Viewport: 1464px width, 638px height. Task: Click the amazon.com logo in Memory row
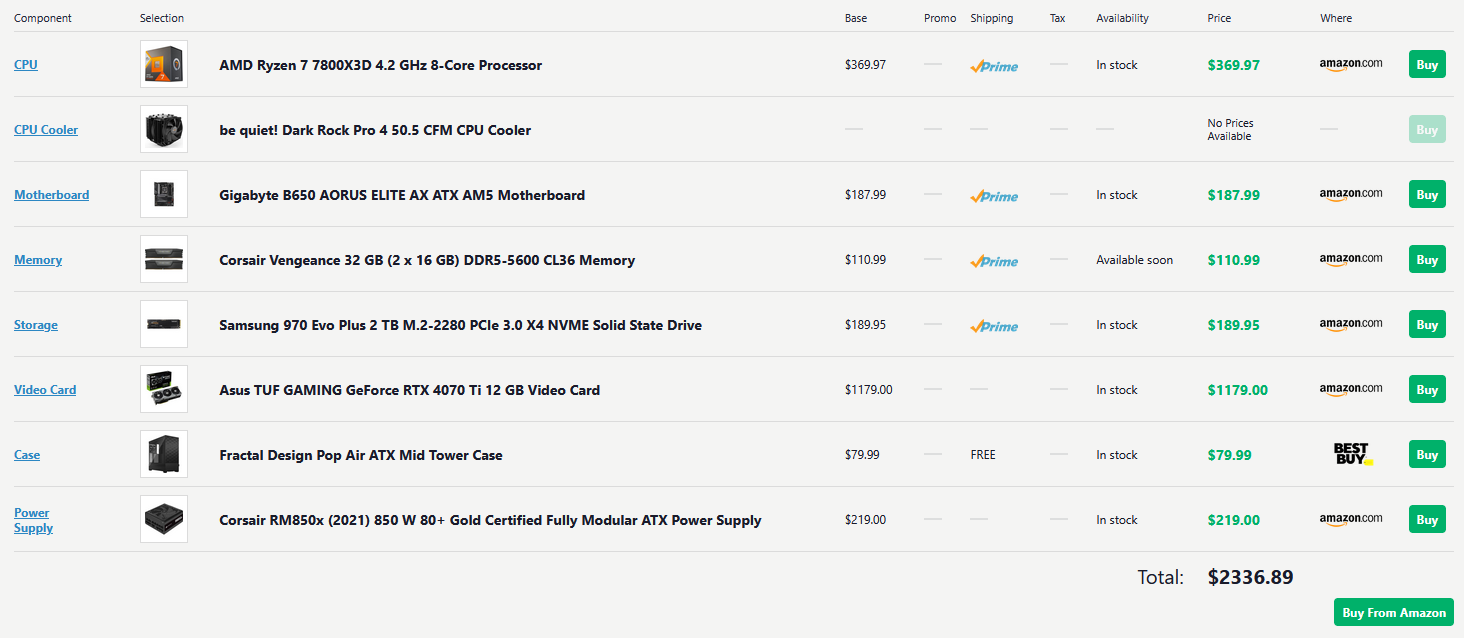click(x=1351, y=260)
